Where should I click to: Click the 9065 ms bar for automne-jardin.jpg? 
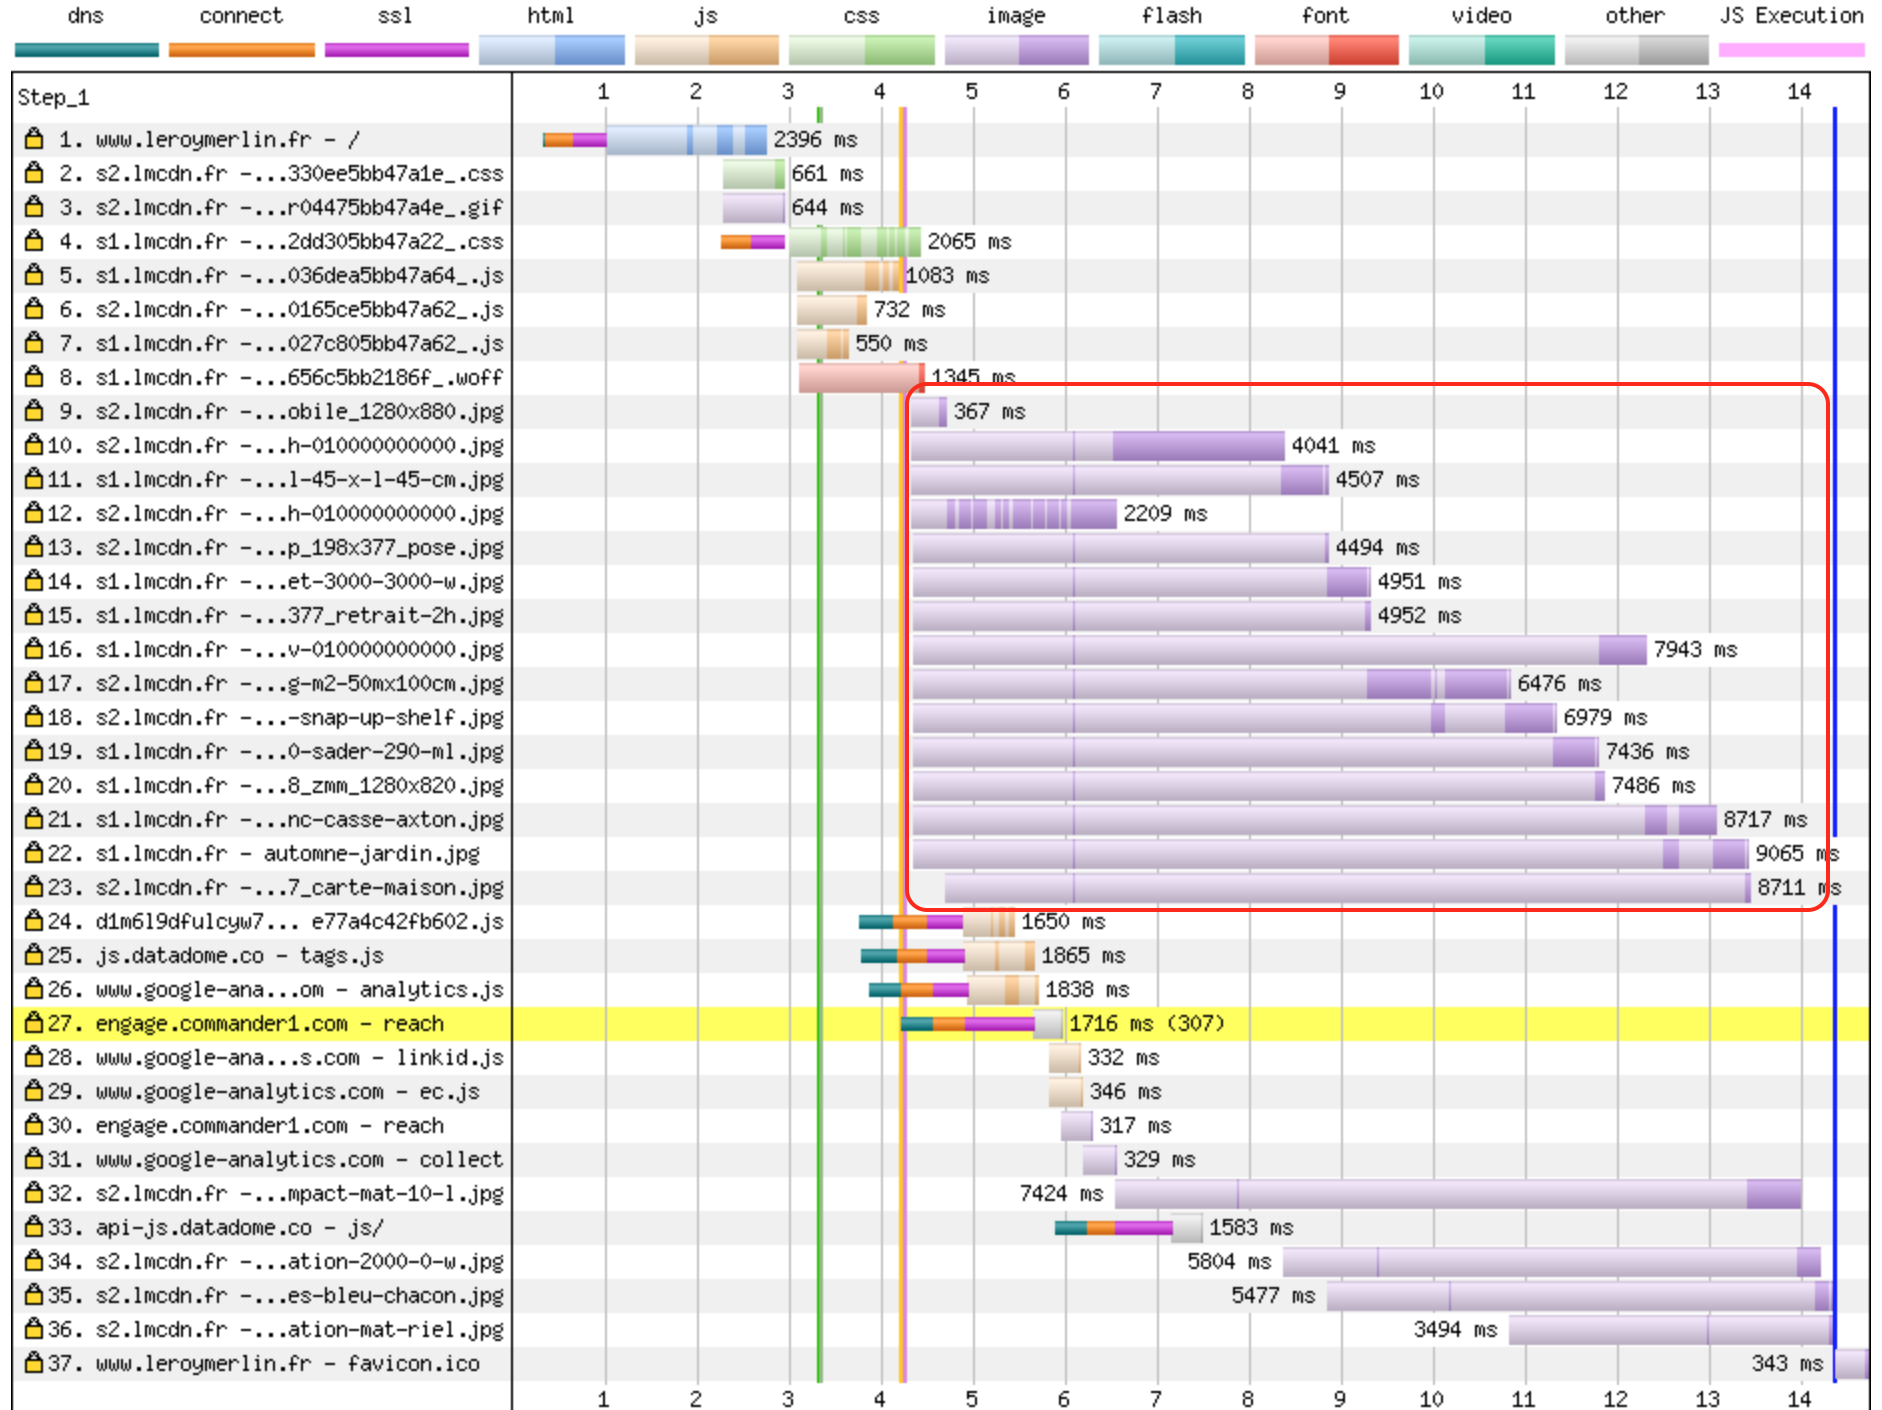coord(1330,853)
